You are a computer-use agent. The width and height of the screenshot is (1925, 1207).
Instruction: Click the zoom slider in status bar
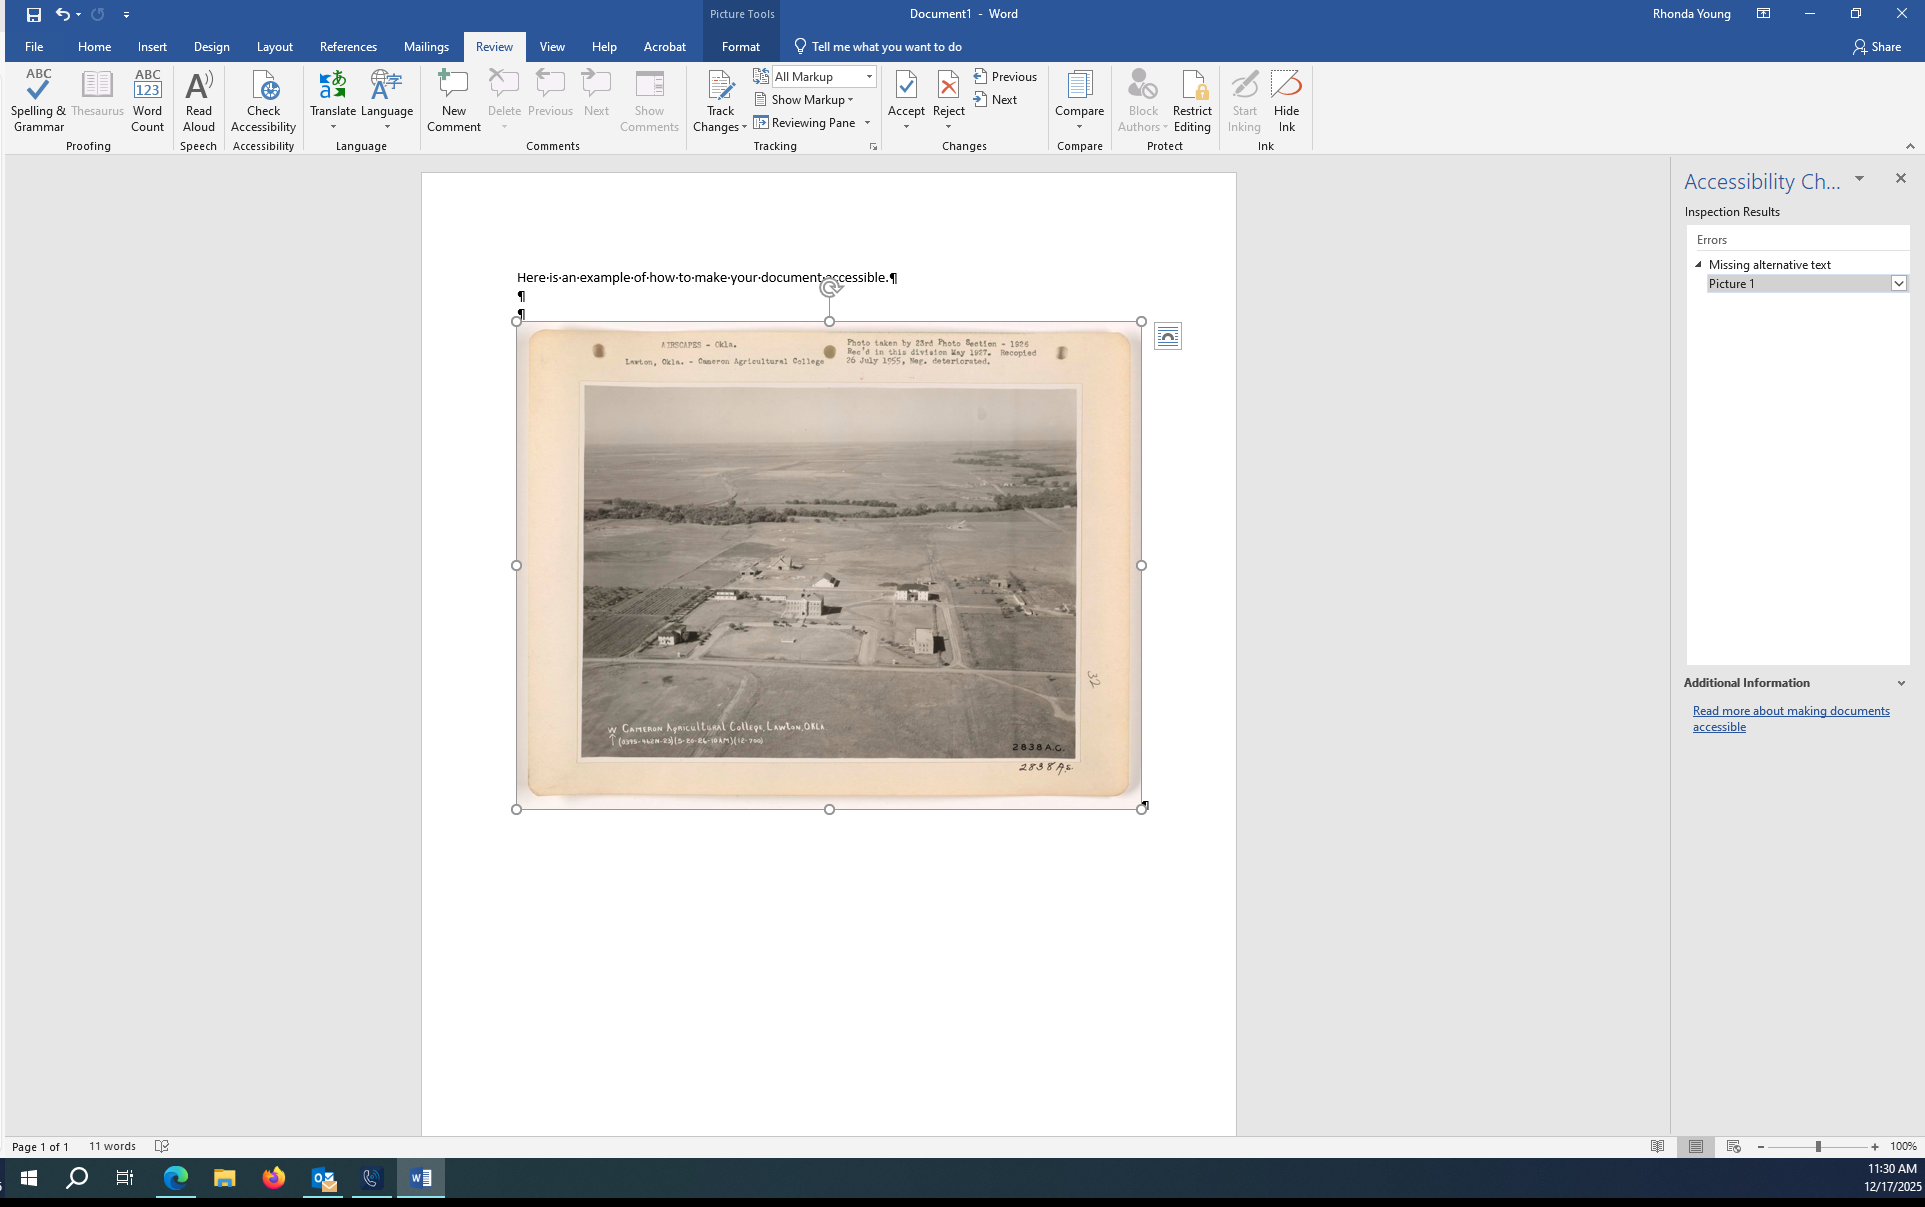pos(1817,1147)
